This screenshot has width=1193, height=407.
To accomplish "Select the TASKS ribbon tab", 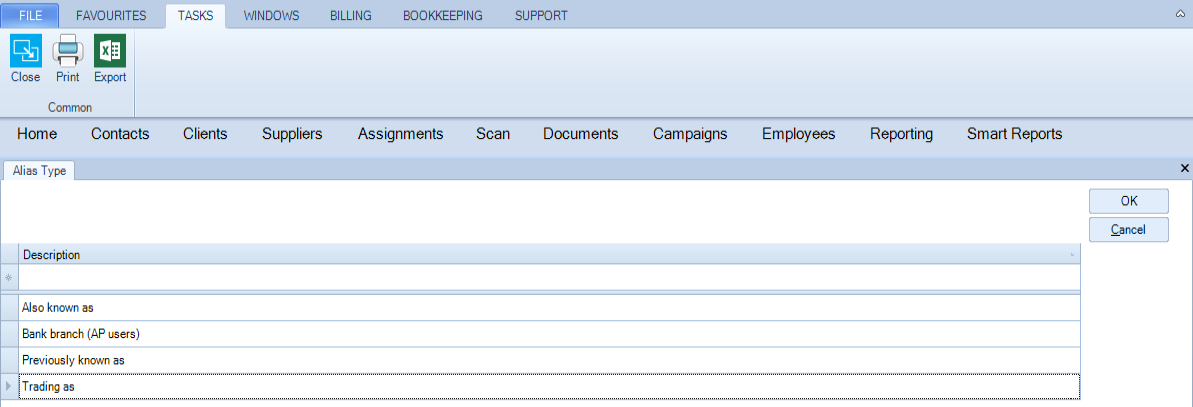I will coord(196,15).
